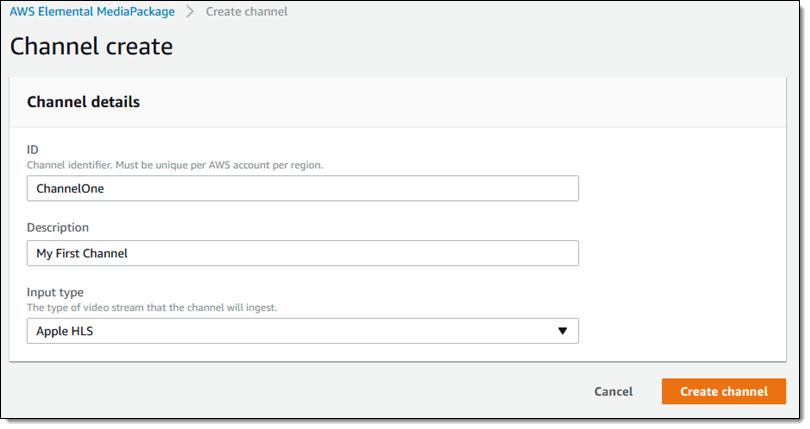
Task: Click the Description field label
Action: (58, 227)
